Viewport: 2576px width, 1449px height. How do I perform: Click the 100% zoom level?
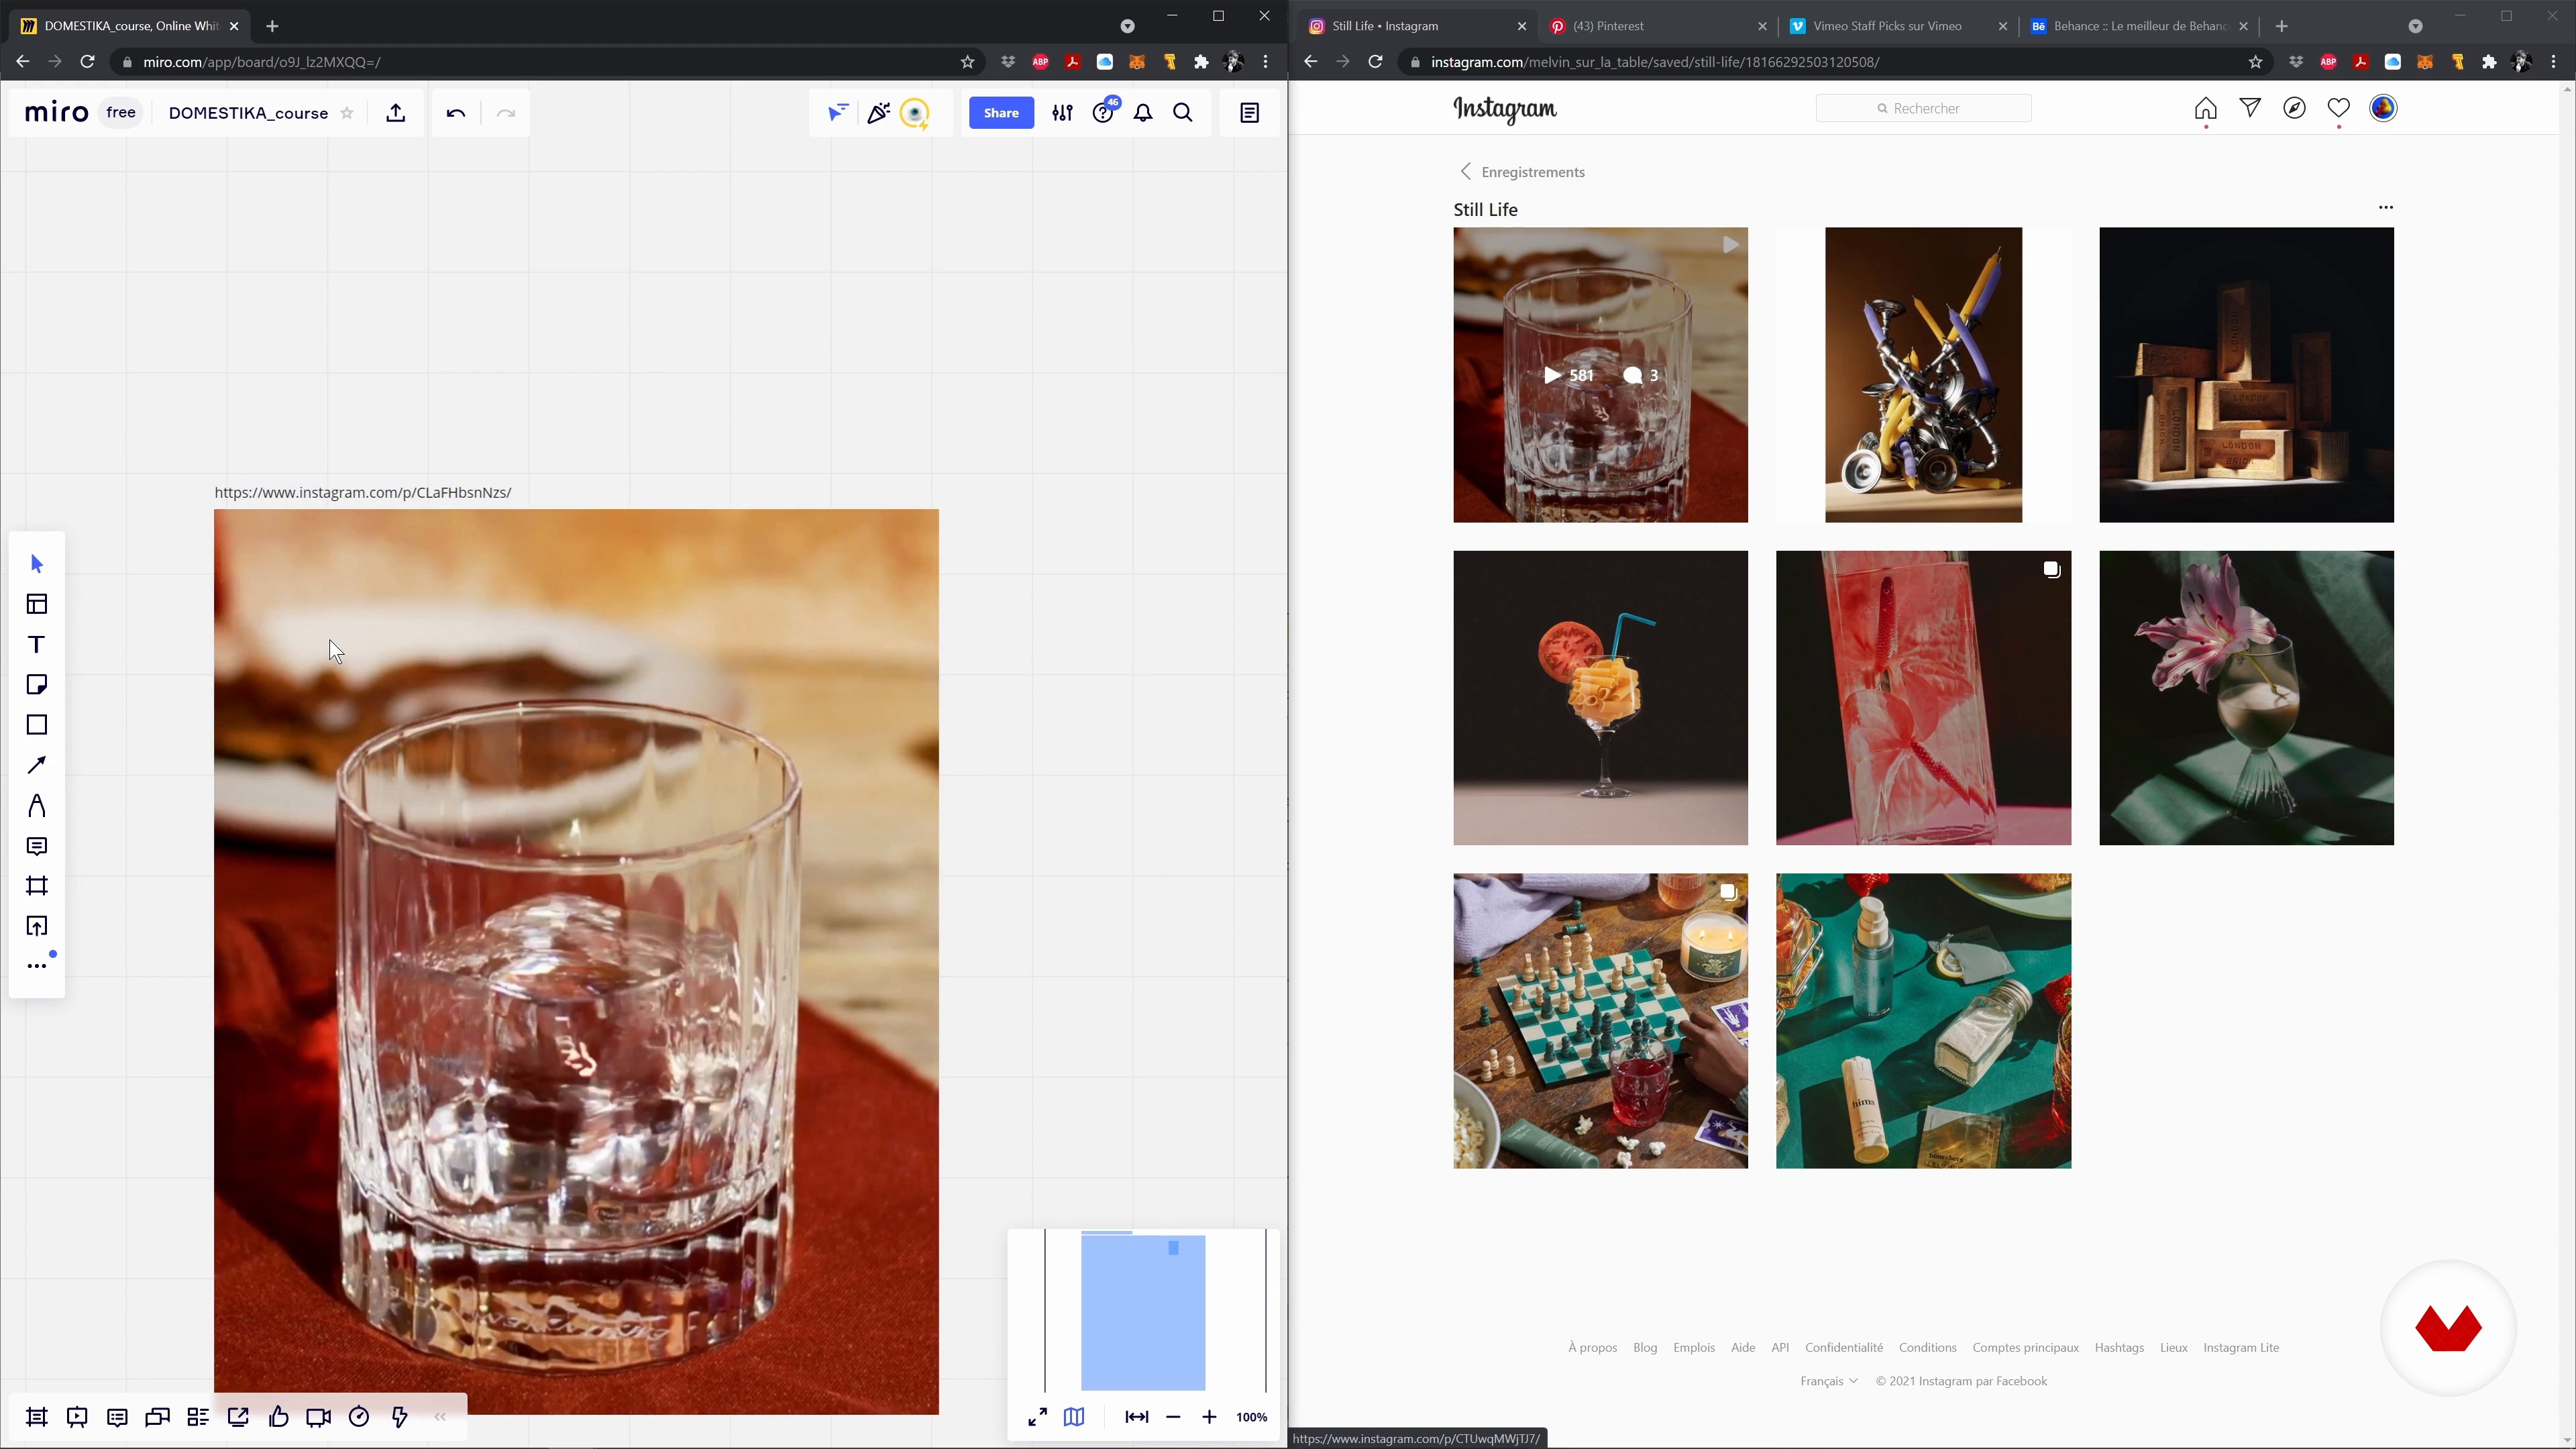[1251, 1417]
